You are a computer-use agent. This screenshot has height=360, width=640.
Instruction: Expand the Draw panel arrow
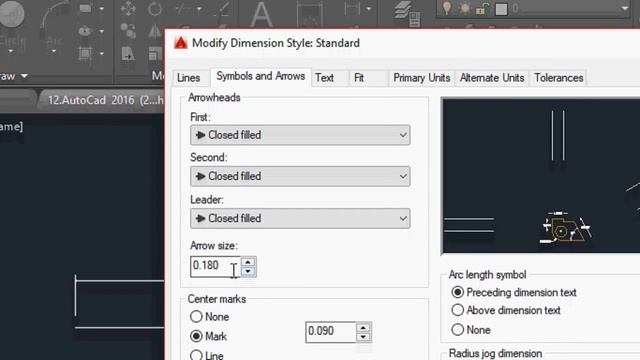pyautogui.click(x=24, y=76)
